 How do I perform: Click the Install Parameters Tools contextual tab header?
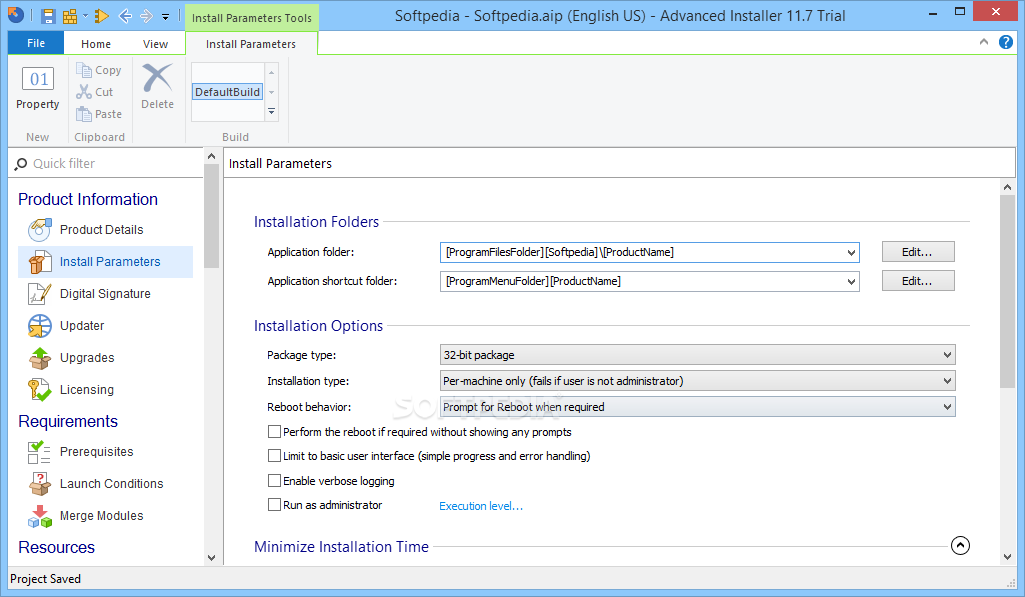click(252, 18)
